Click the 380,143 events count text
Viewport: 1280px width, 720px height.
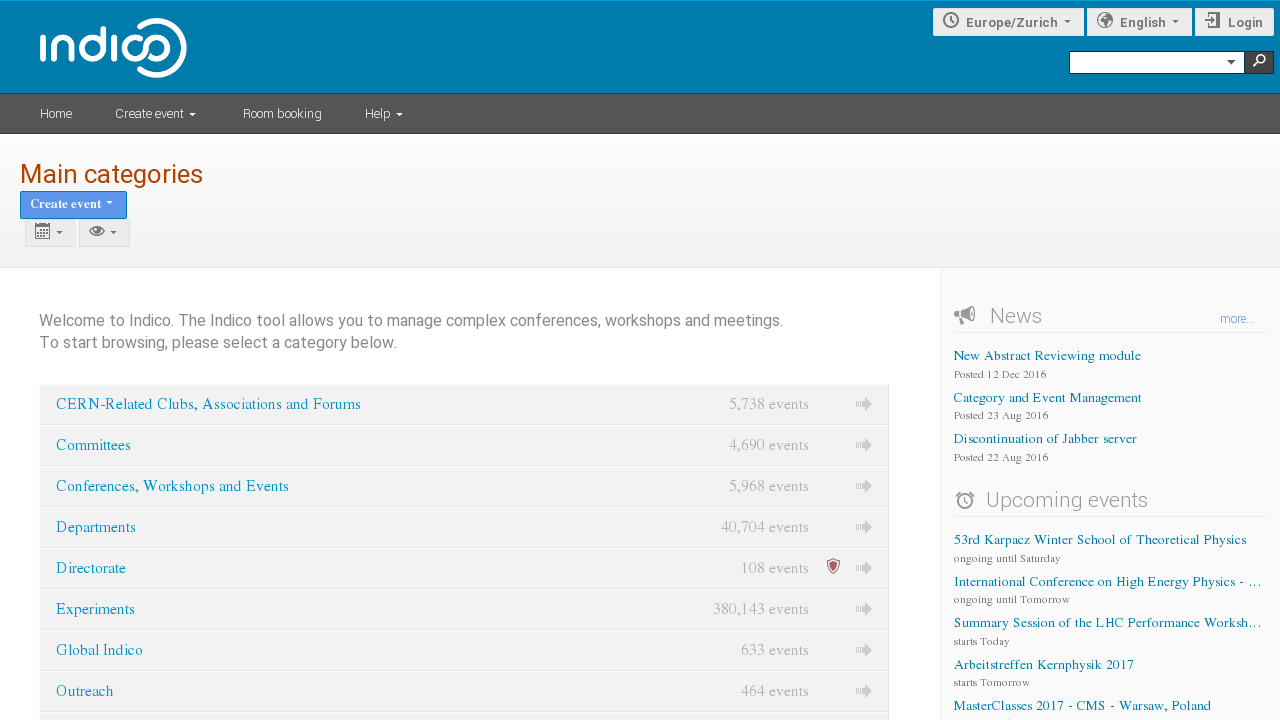click(761, 609)
